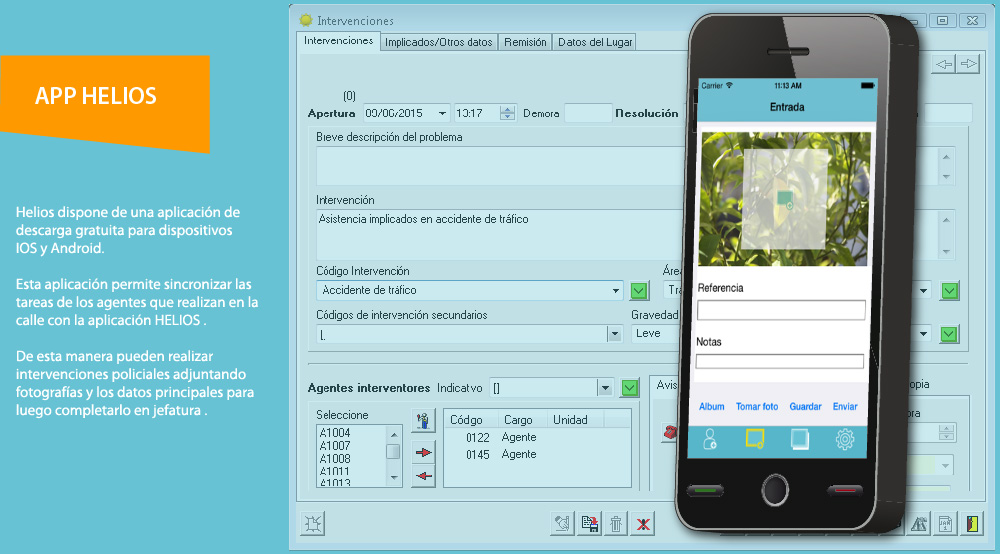Tap the user profile icon in phone tab bar
The image size is (1000, 554).
click(710, 439)
